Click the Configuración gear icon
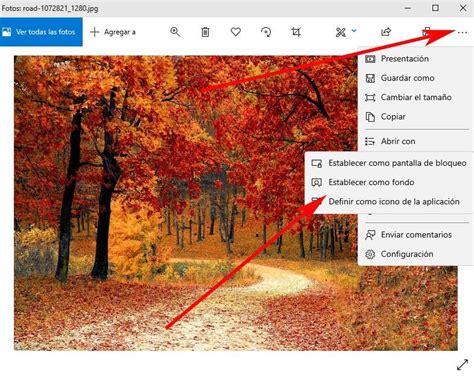474x378 pixels. click(370, 254)
